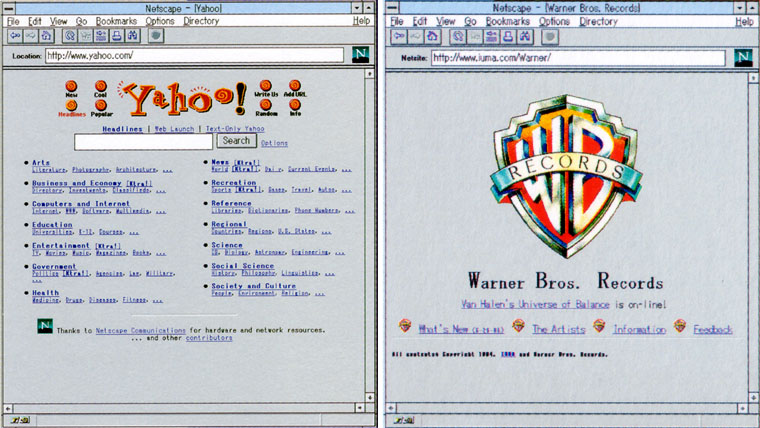Open the Science category link

(x=227, y=245)
